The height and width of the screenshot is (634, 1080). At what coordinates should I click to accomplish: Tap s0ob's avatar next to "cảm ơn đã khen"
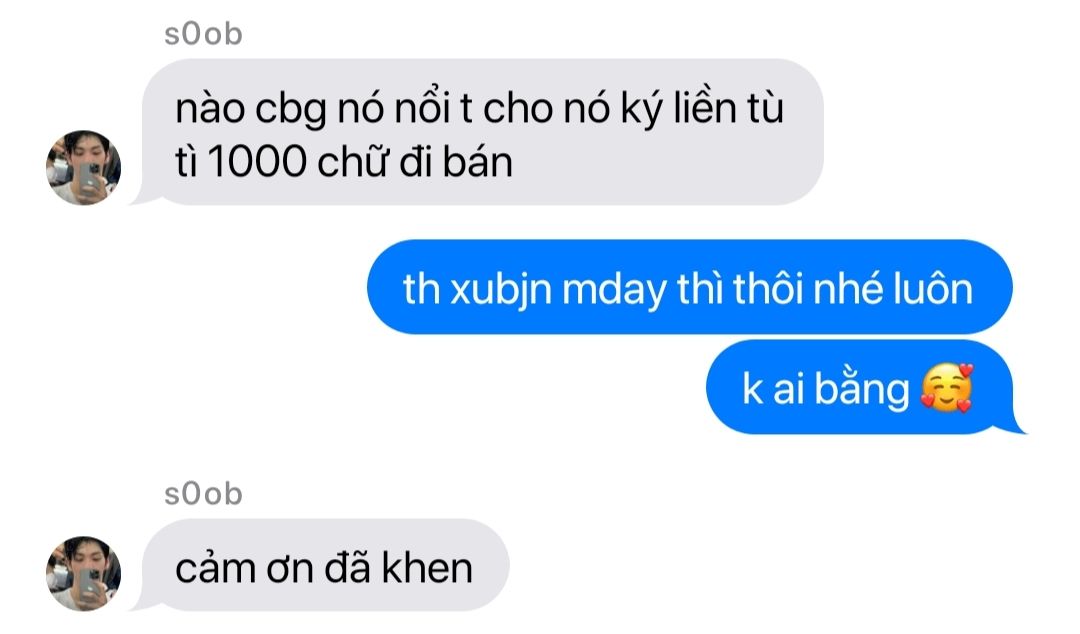pyautogui.click(x=83, y=573)
